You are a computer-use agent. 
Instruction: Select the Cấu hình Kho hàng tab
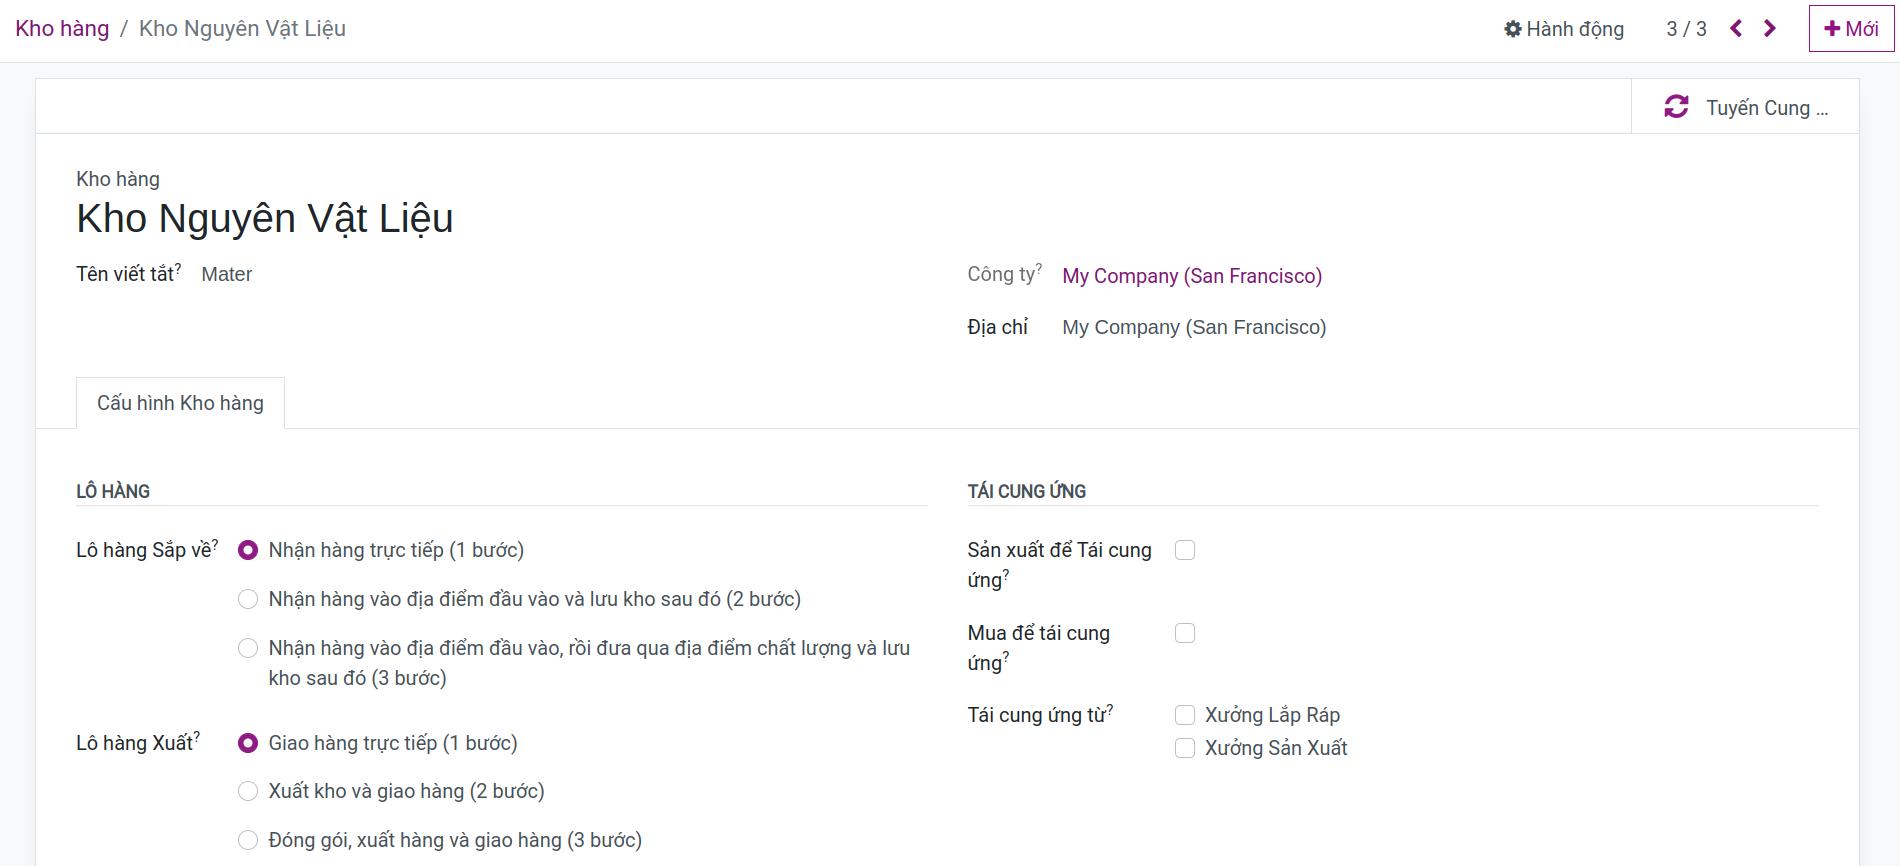click(x=180, y=403)
